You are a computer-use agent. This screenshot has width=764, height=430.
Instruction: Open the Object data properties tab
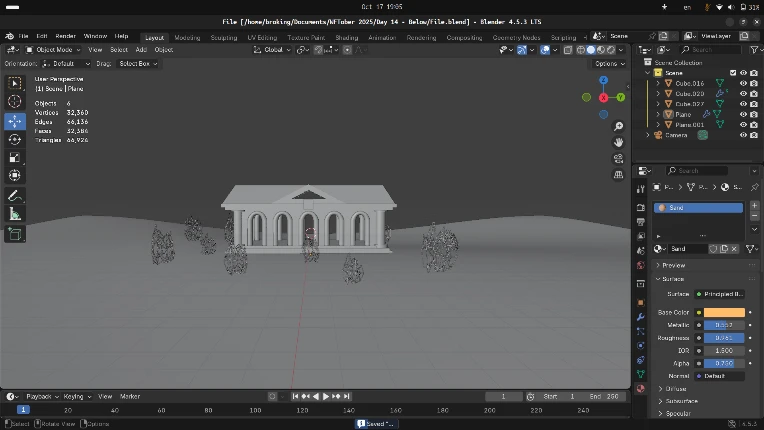click(641, 374)
